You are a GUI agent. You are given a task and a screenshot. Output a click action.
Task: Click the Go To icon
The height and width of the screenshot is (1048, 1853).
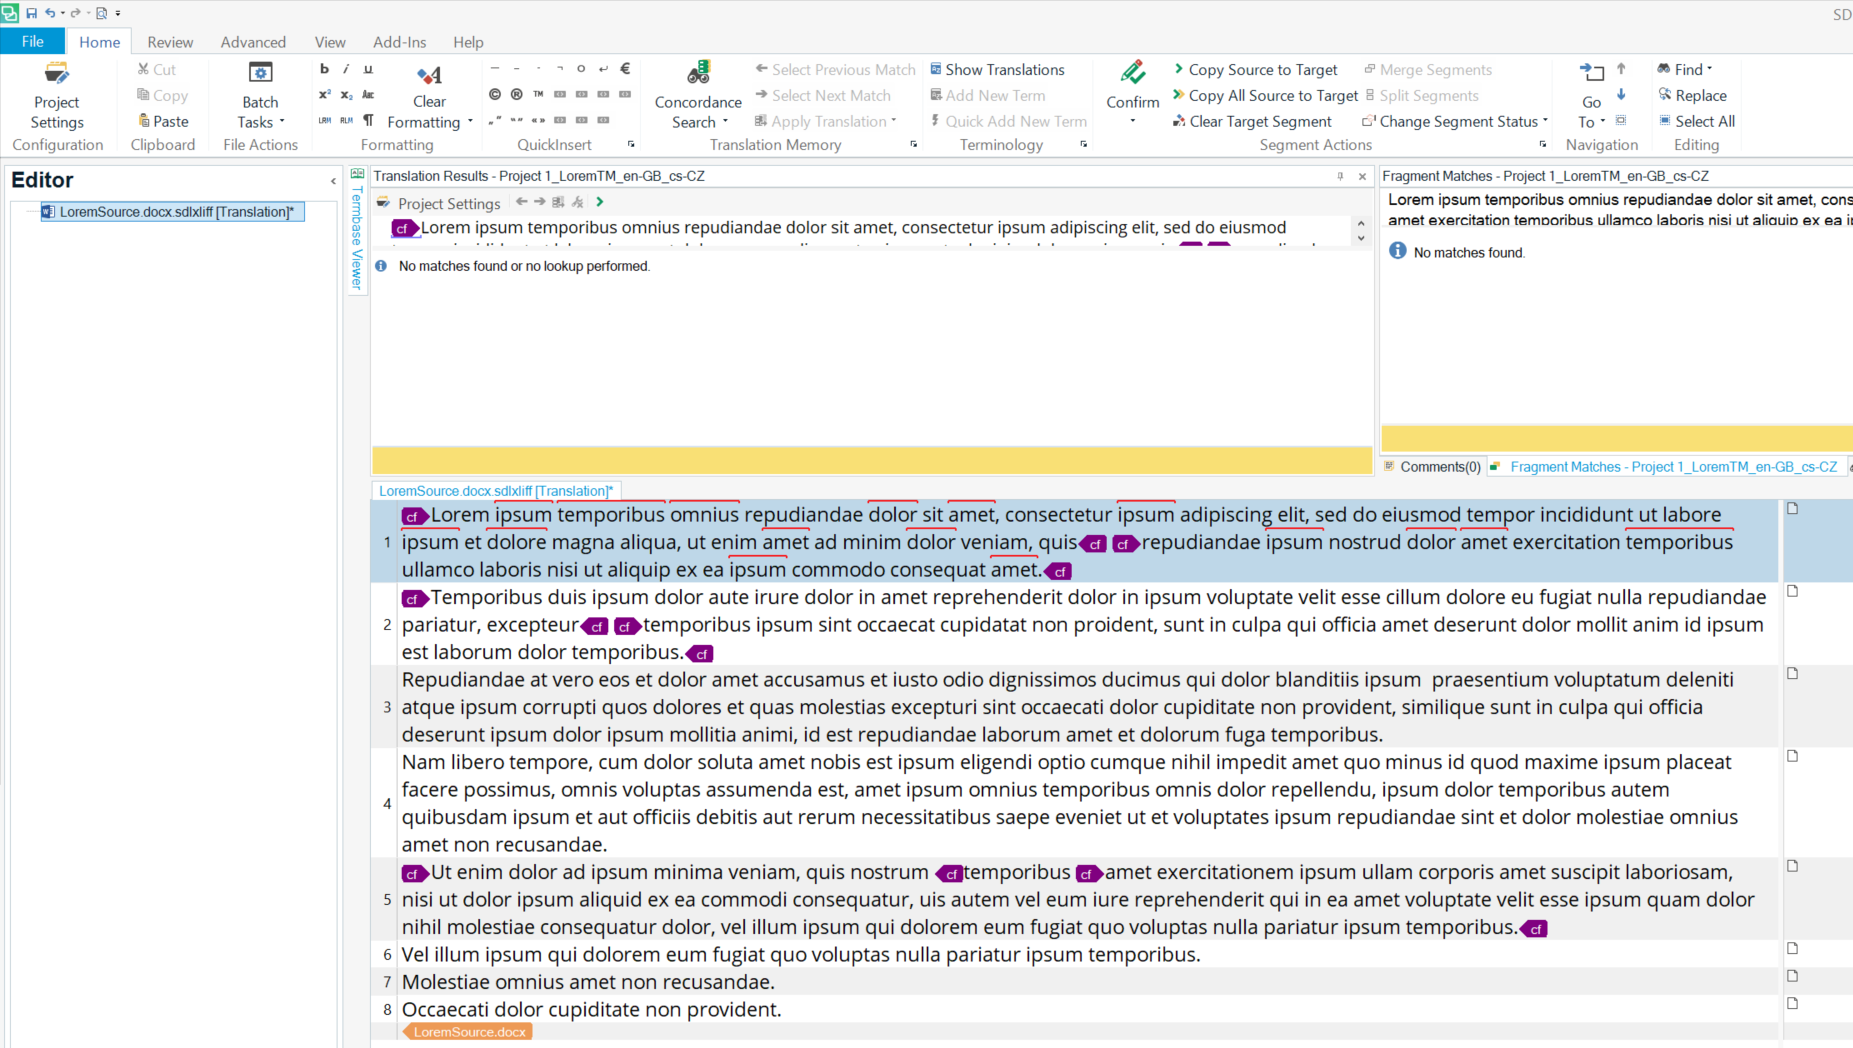1591,73
